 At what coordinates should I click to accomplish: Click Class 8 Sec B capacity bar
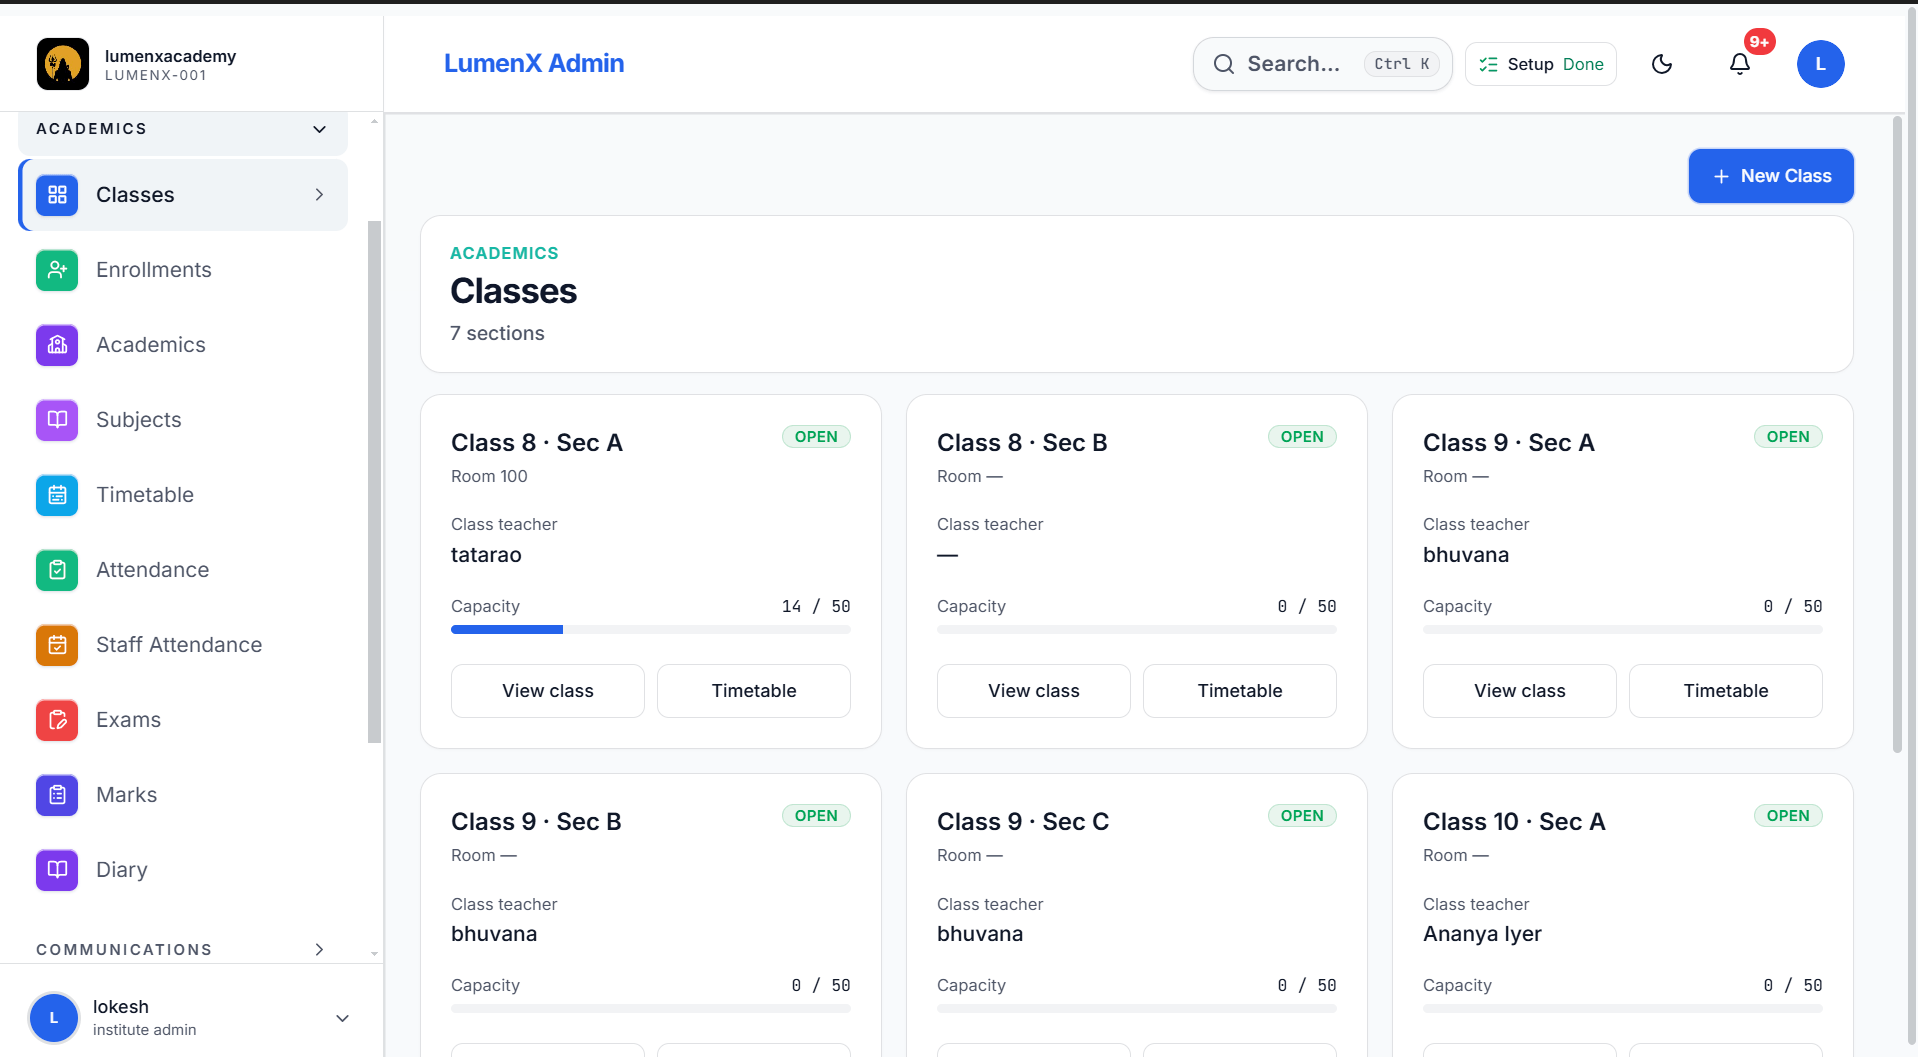coord(1137,629)
